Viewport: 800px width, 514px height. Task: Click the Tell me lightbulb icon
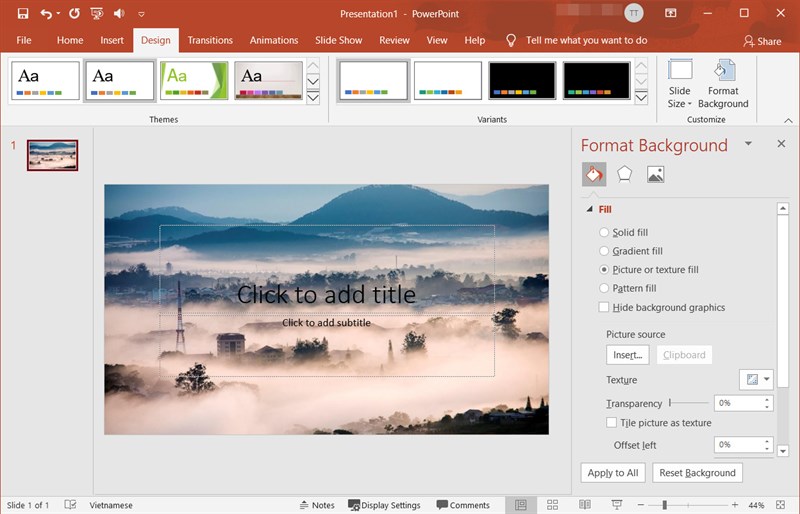510,41
